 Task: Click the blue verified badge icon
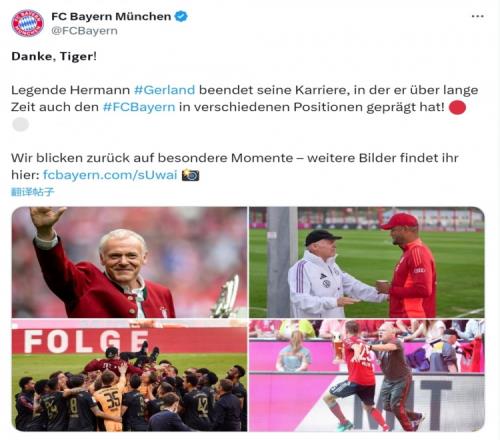[x=181, y=16]
